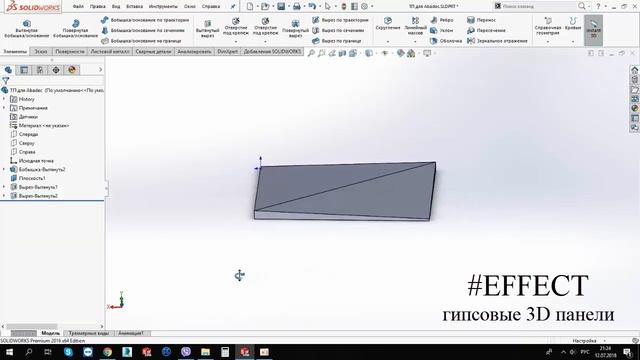Select the Вытянутый вырез tool
Viewport: 640px width, 360px height.
point(207,28)
